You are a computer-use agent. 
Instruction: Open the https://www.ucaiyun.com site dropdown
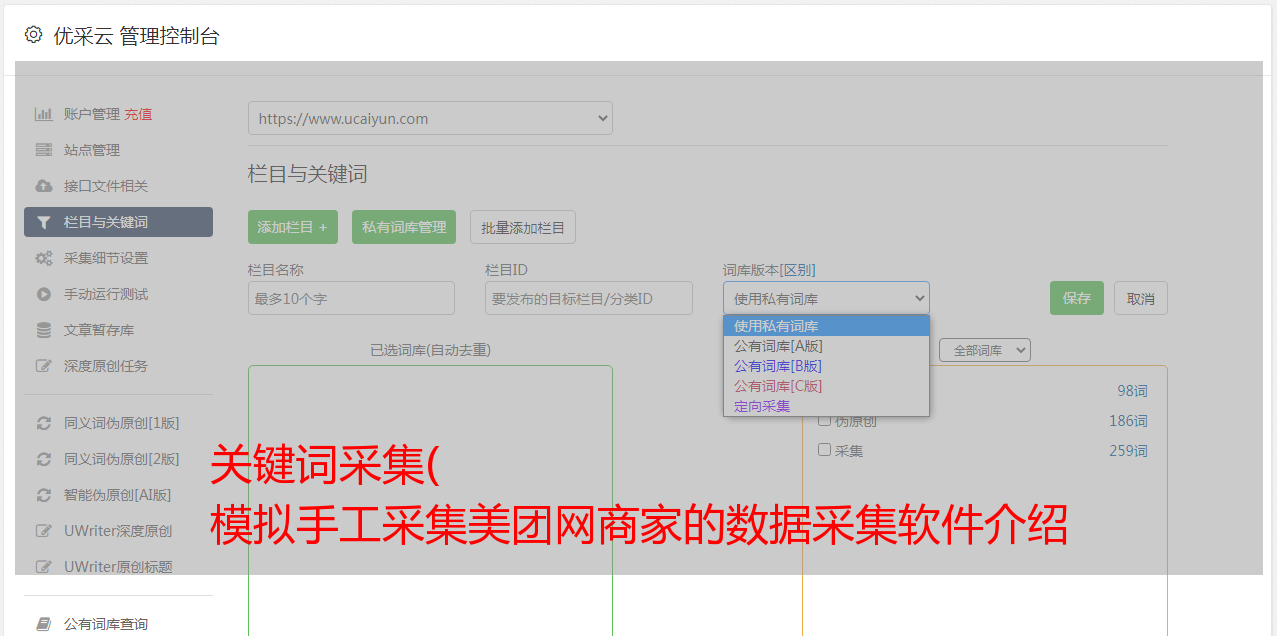(x=430, y=118)
